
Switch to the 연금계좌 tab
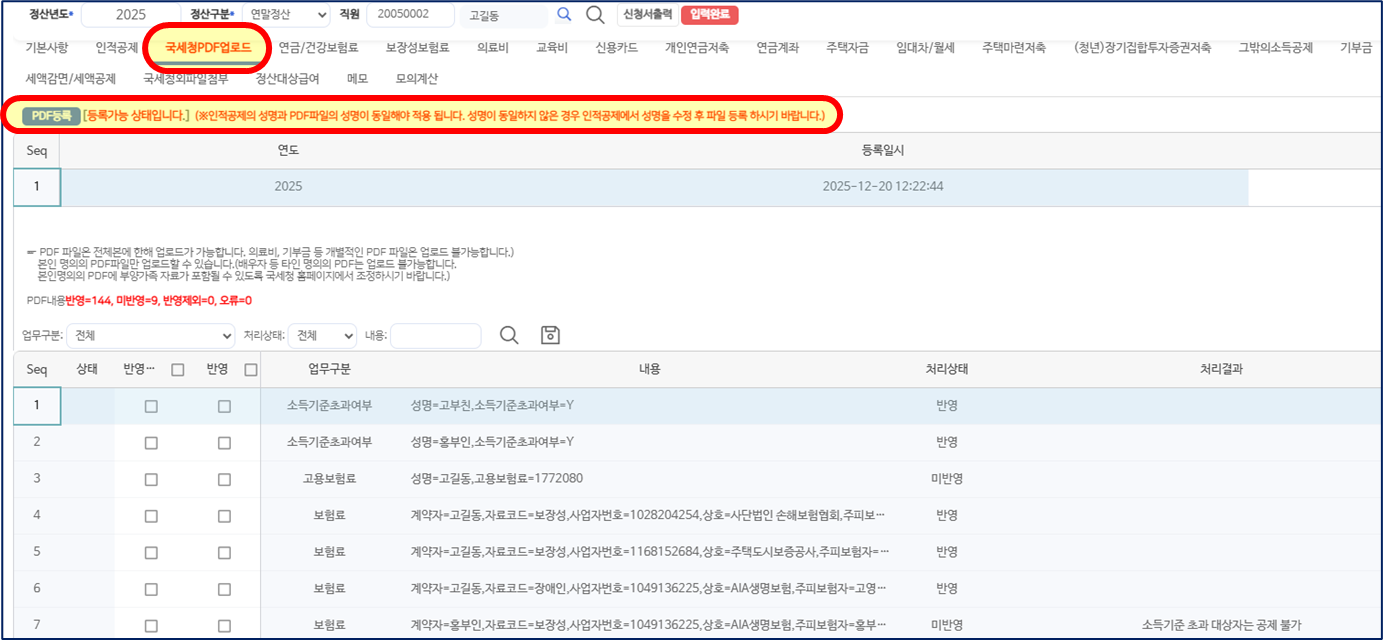coord(777,47)
